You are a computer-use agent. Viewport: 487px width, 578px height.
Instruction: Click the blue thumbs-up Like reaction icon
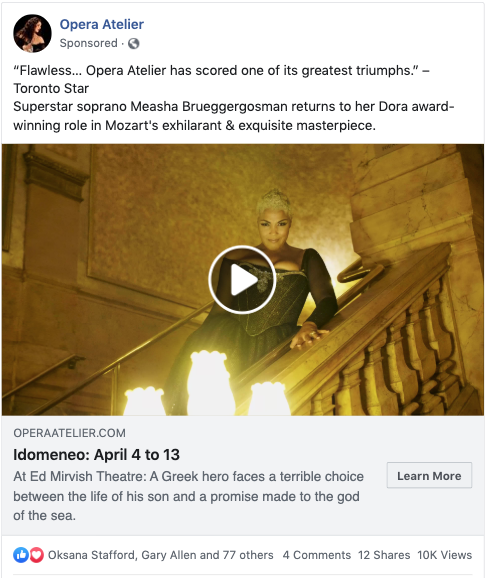tap(21, 555)
